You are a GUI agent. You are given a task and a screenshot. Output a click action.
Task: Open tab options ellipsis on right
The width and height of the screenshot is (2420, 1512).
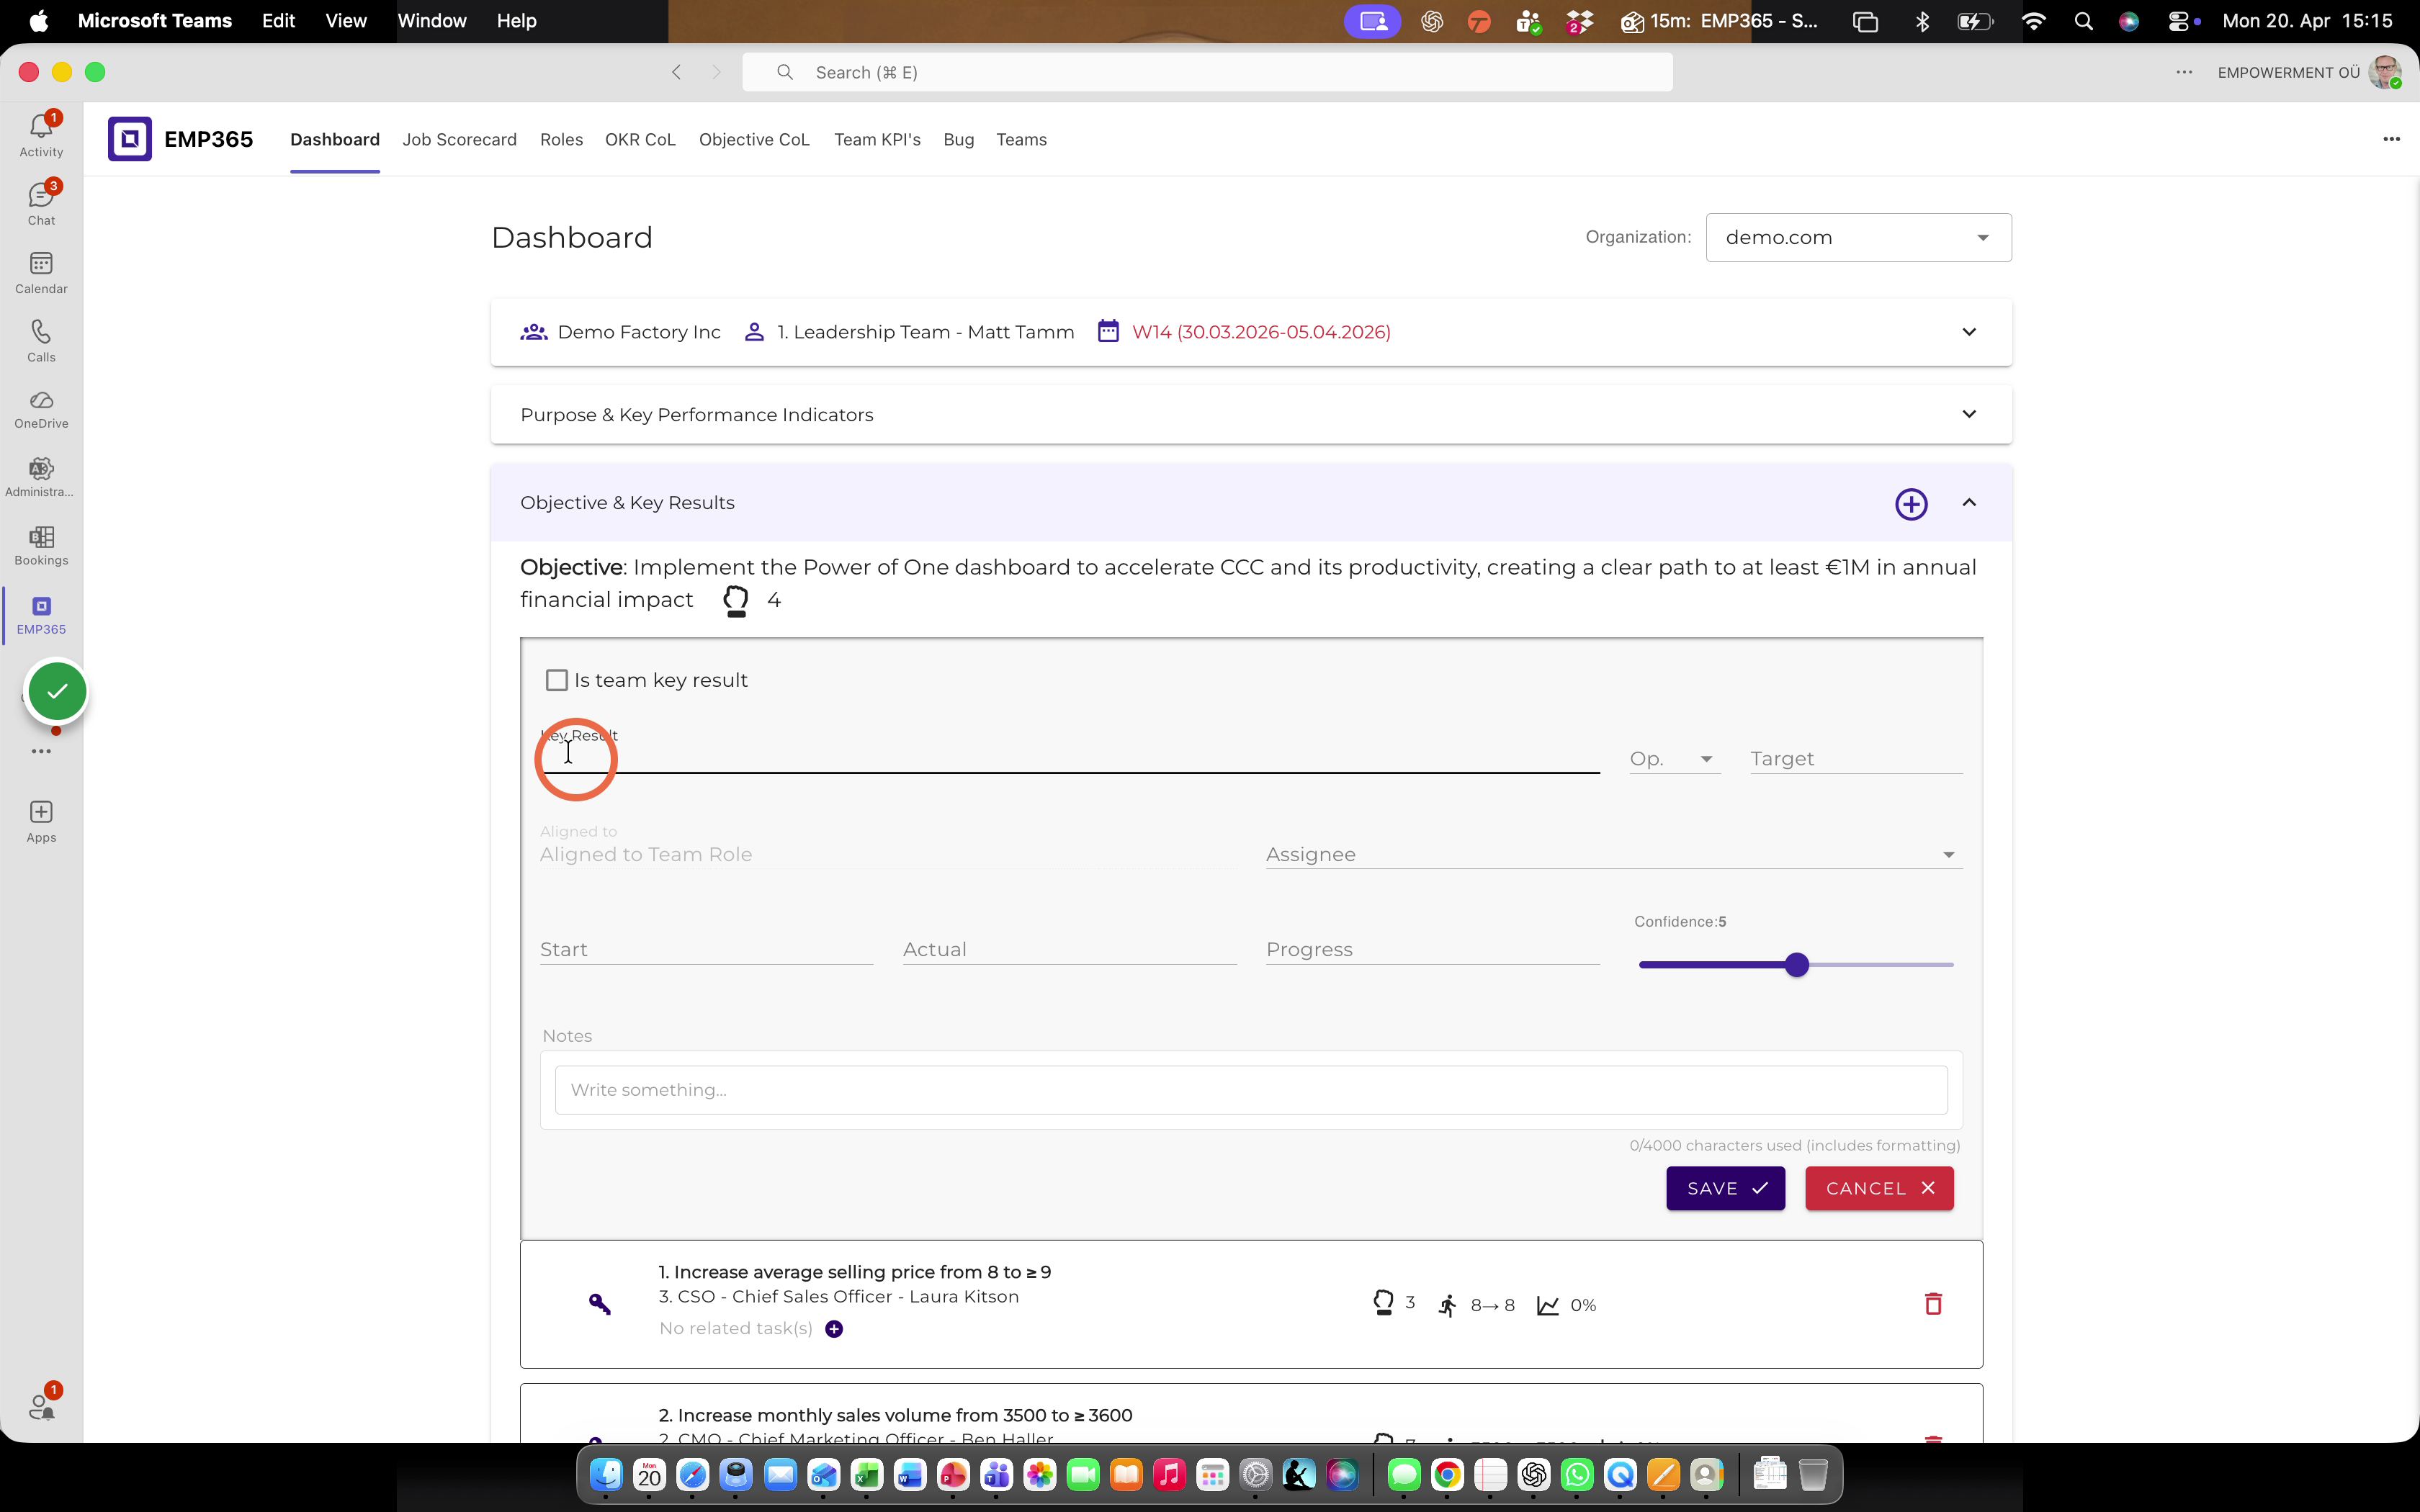(2391, 139)
